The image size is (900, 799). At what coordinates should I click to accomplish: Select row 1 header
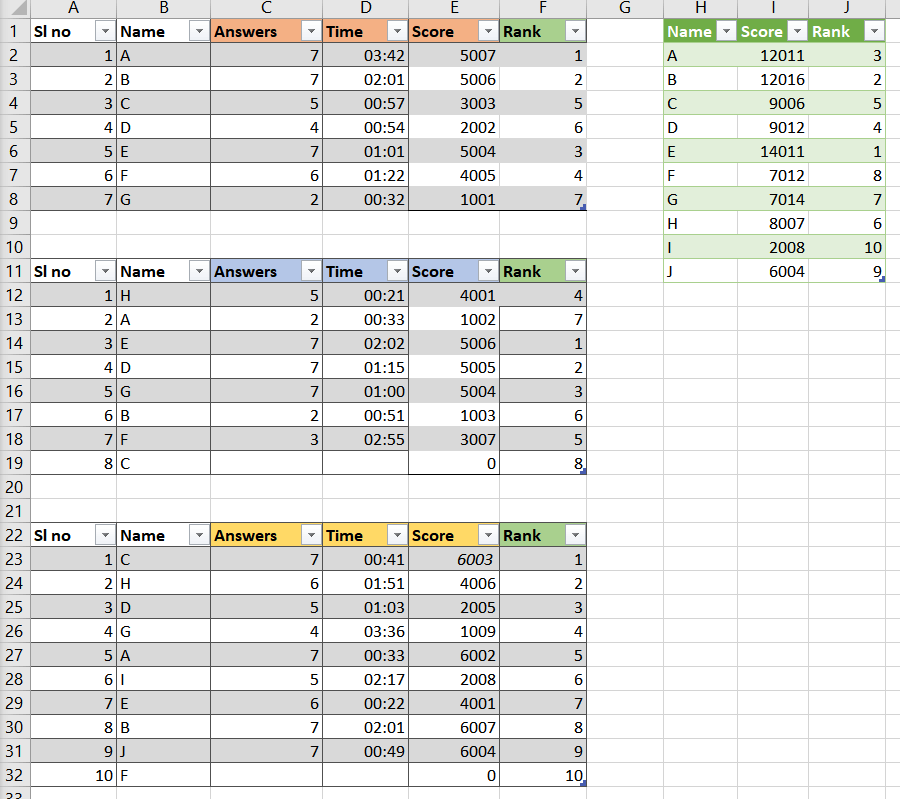point(15,31)
